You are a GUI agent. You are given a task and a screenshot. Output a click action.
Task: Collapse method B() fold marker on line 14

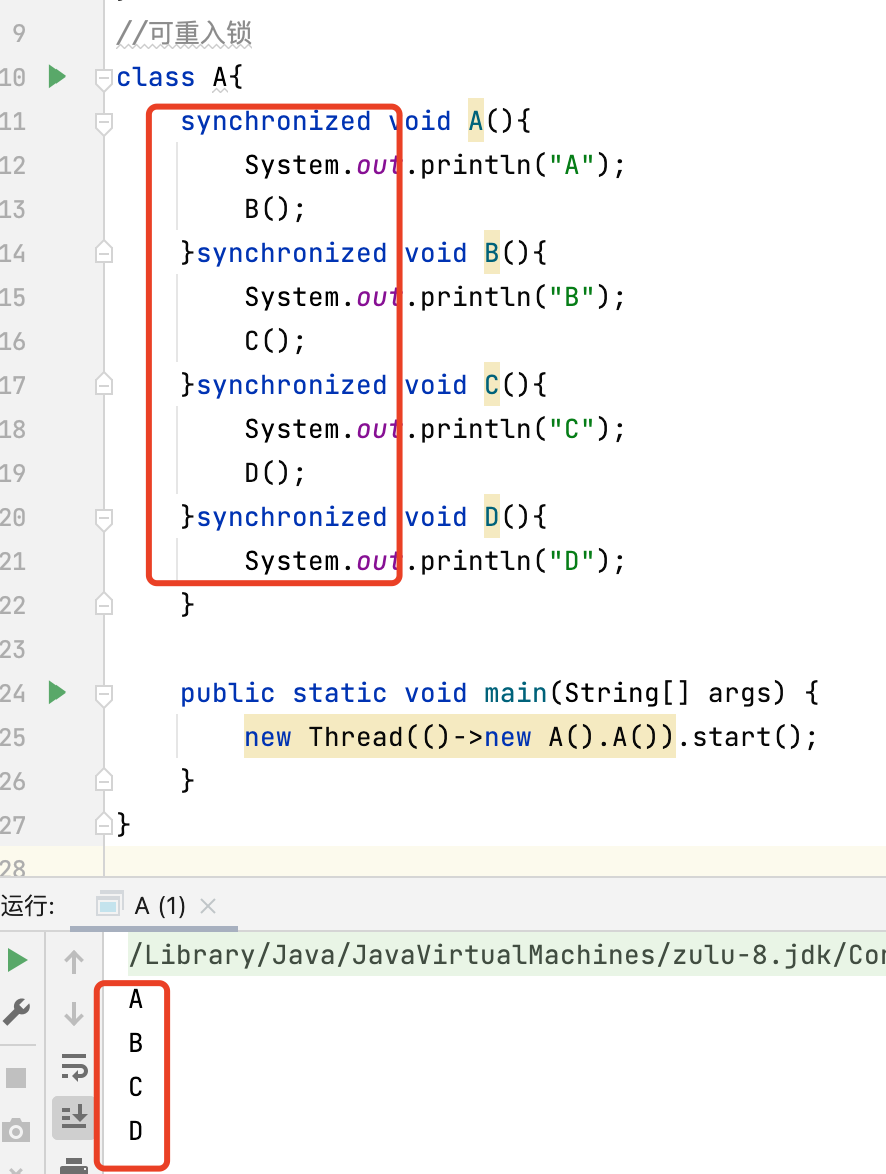point(103,254)
